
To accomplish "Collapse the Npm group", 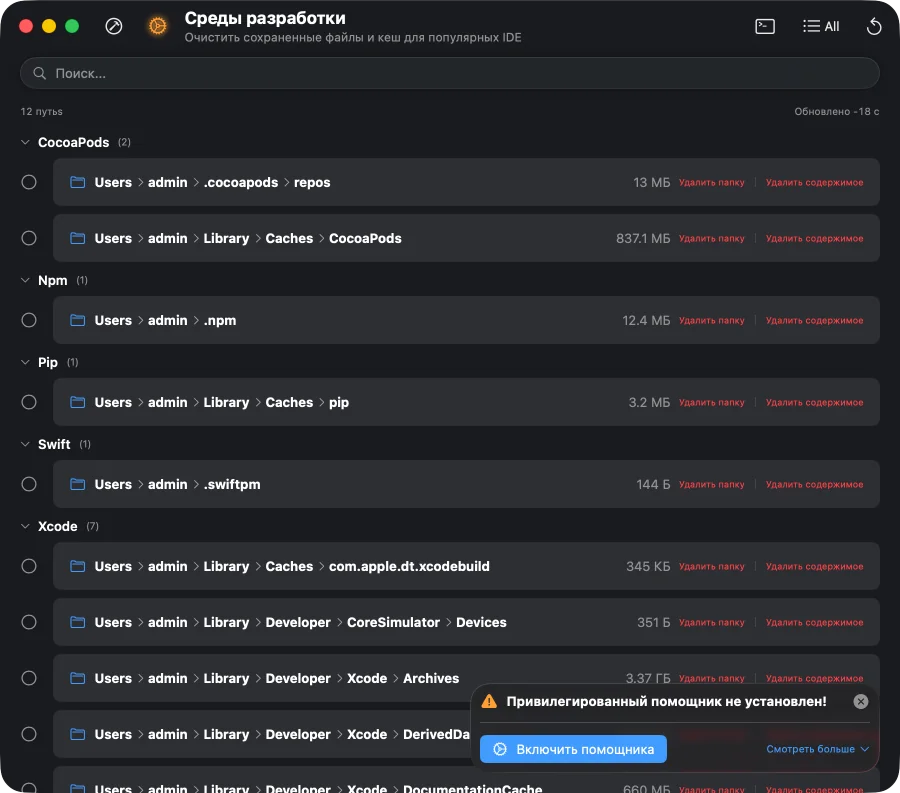I will pyautogui.click(x=25, y=281).
